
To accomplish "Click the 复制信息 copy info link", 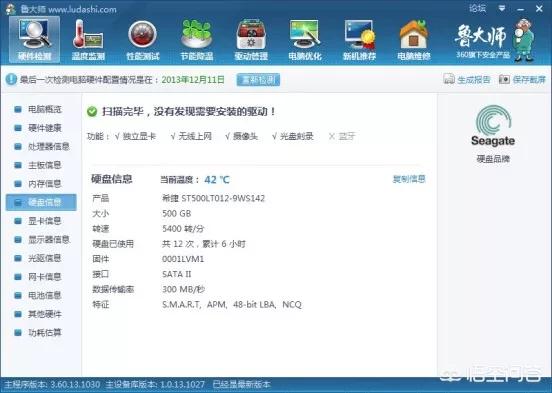I will [x=409, y=179].
